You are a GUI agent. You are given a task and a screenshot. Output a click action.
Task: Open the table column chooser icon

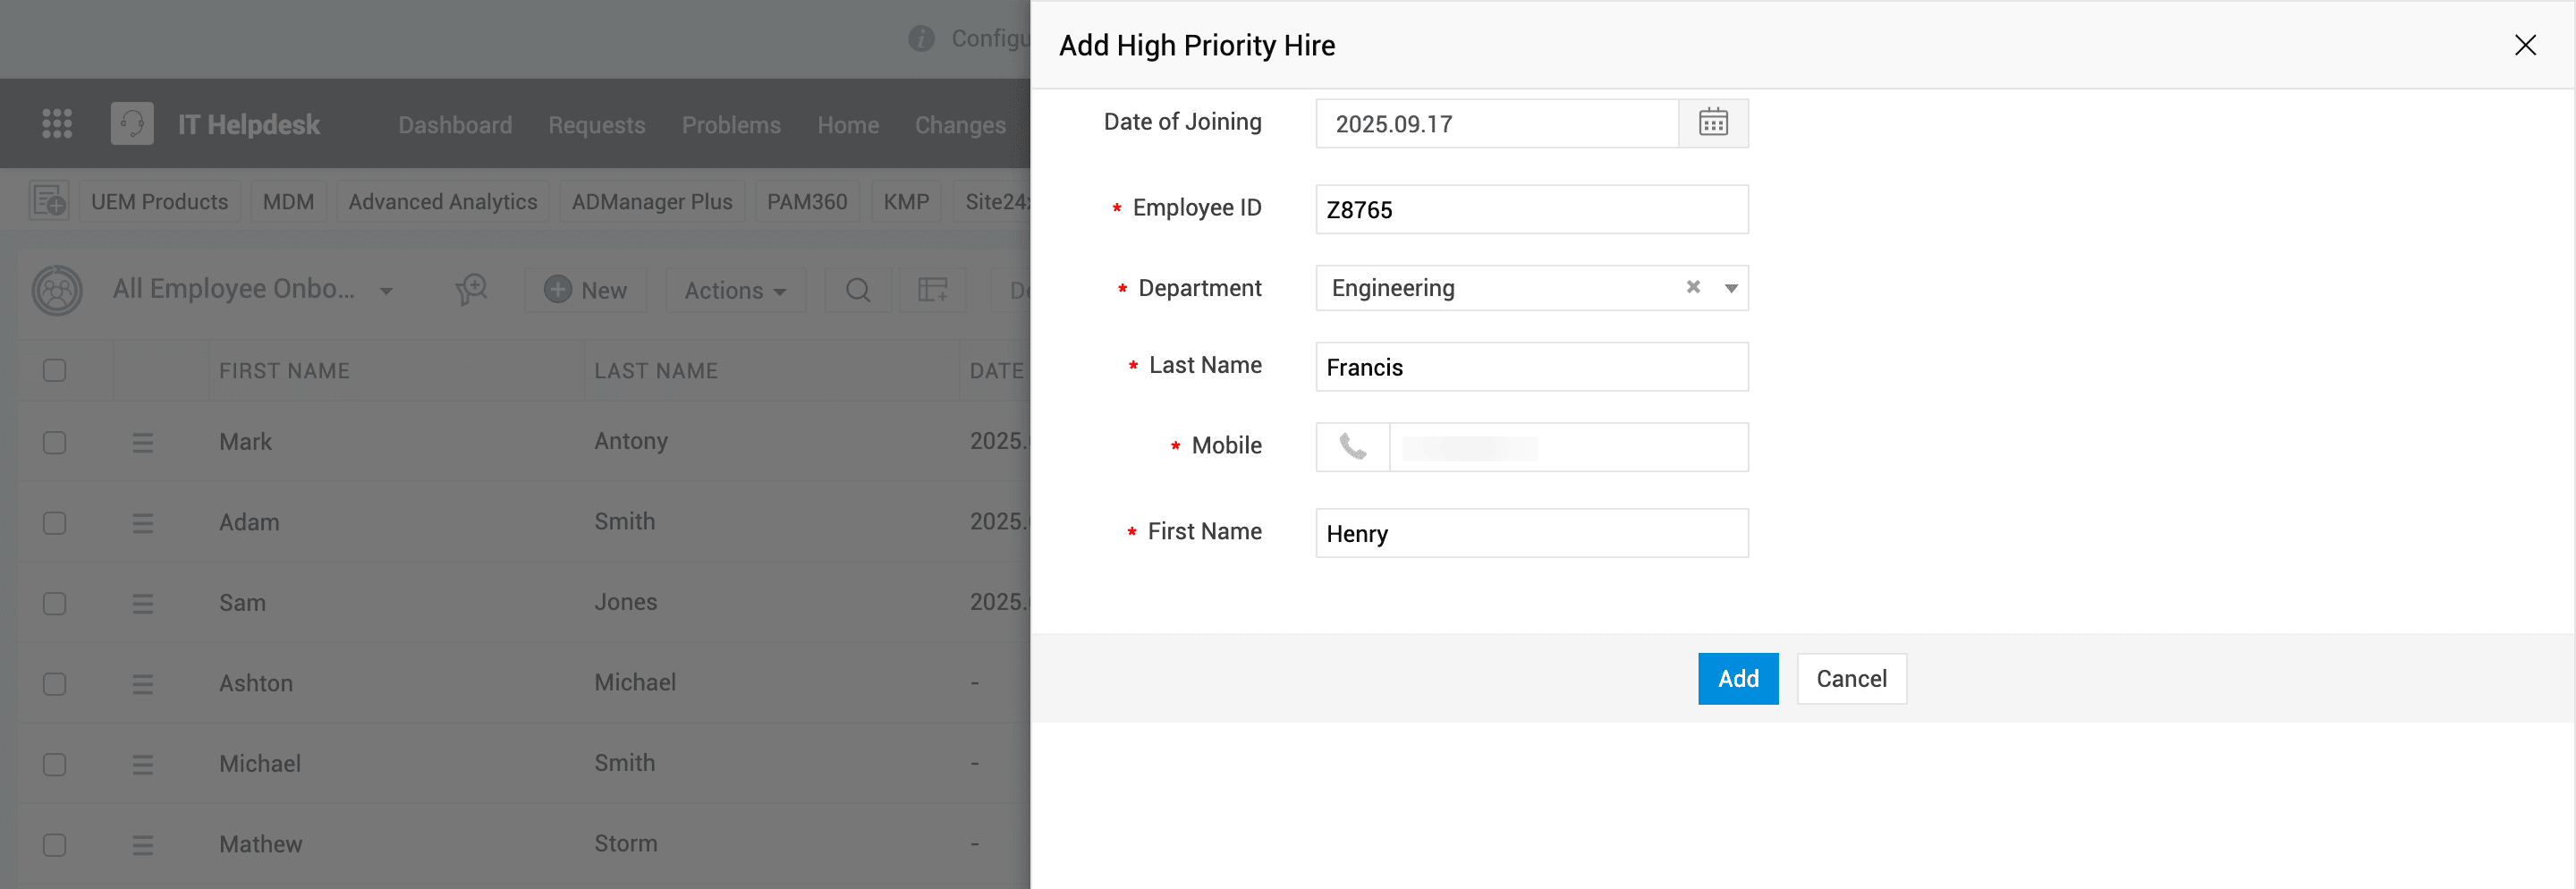[x=933, y=290]
